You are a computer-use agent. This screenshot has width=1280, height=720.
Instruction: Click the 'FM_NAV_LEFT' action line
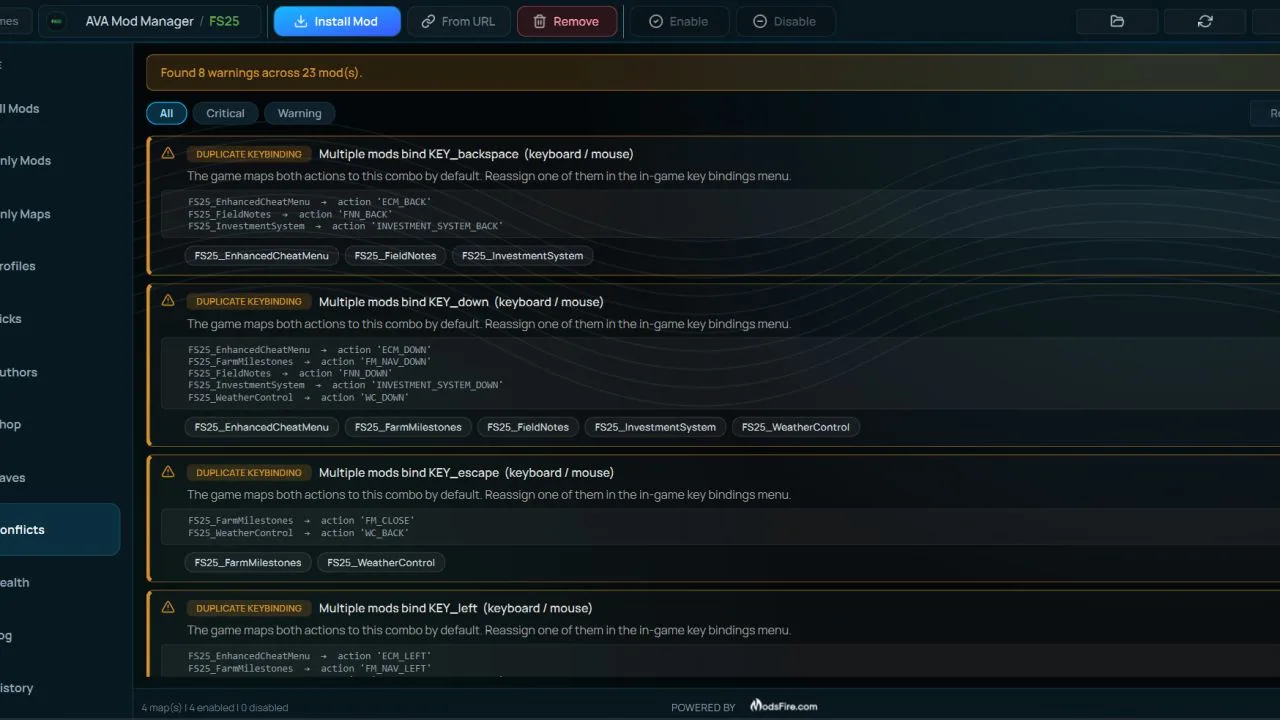(310, 669)
